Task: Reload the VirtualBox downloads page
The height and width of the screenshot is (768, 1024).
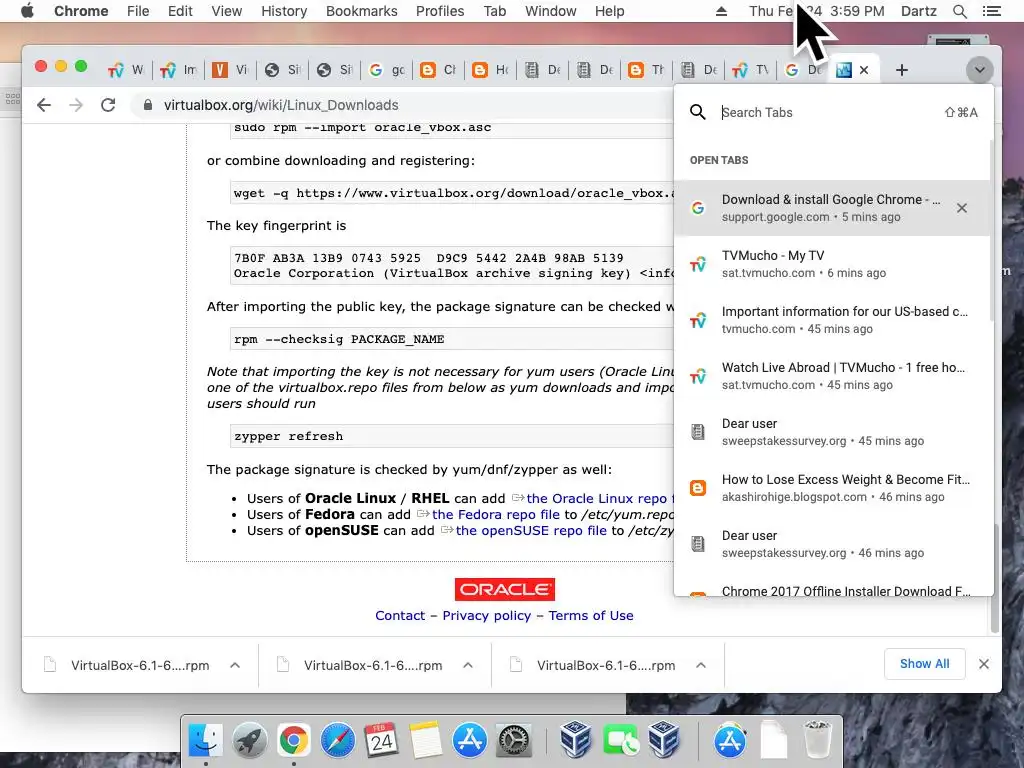Action: pyautogui.click(x=108, y=105)
